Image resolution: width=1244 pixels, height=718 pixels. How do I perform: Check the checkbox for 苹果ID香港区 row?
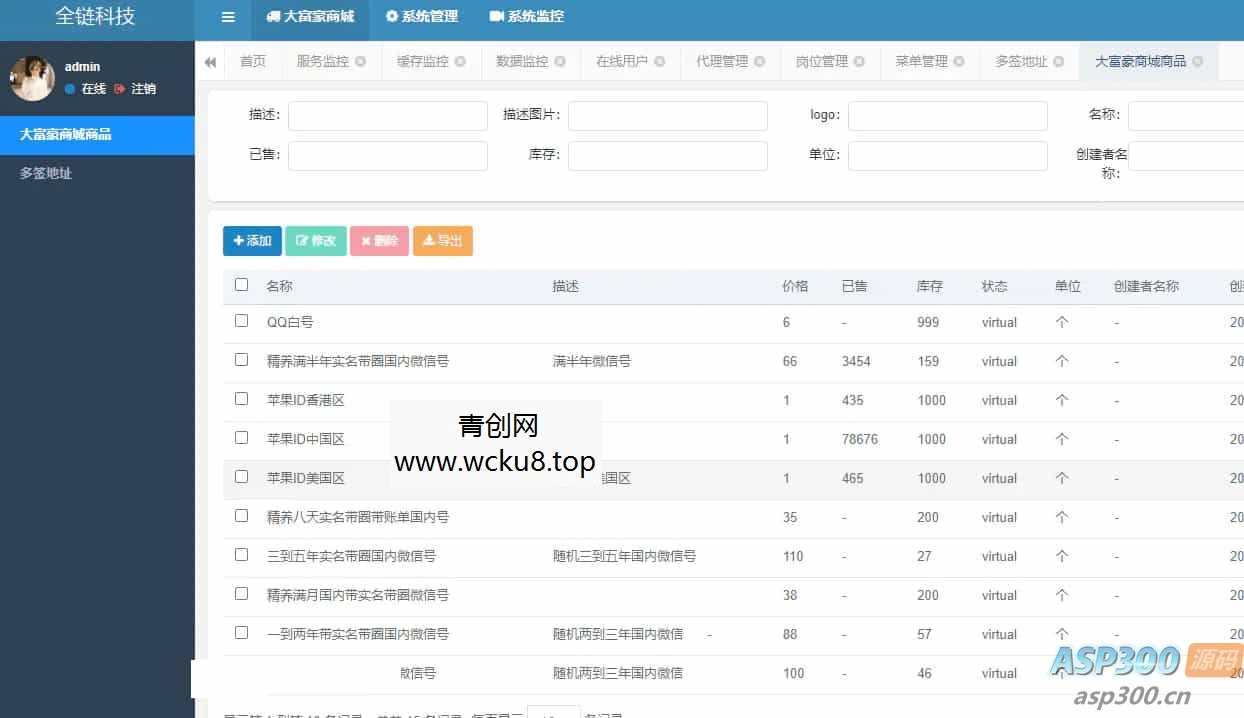click(241, 400)
